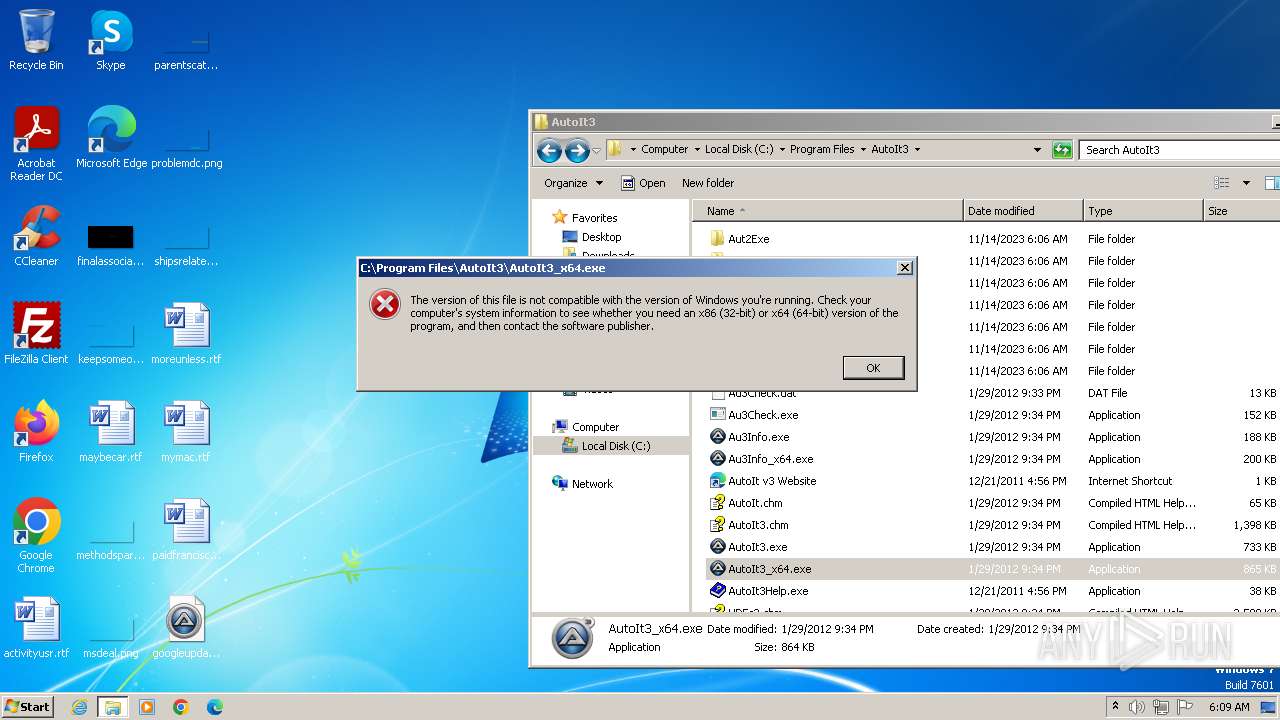1280x720 pixels.
Task: Show hidden tray icons arrow
Action: [1115, 706]
